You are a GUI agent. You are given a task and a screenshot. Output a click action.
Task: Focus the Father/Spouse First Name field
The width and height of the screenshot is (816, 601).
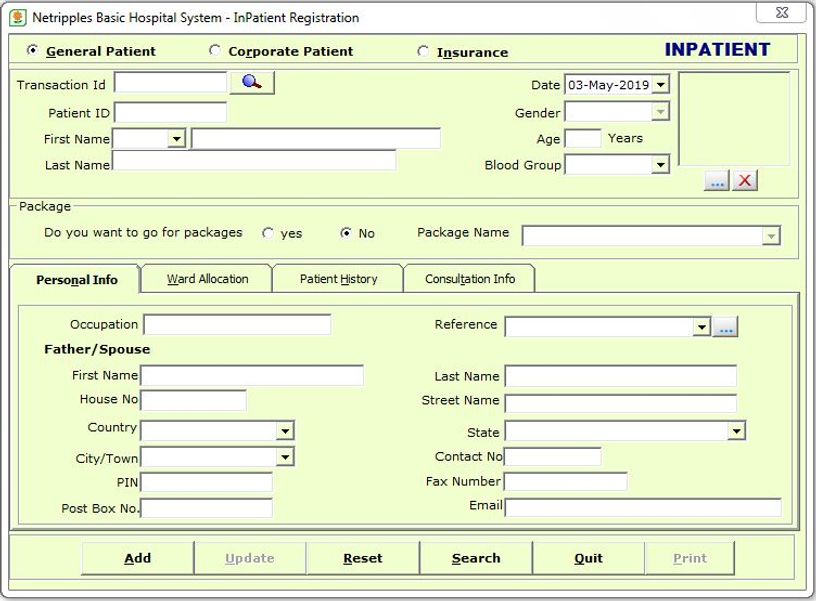click(x=252, y=376)
